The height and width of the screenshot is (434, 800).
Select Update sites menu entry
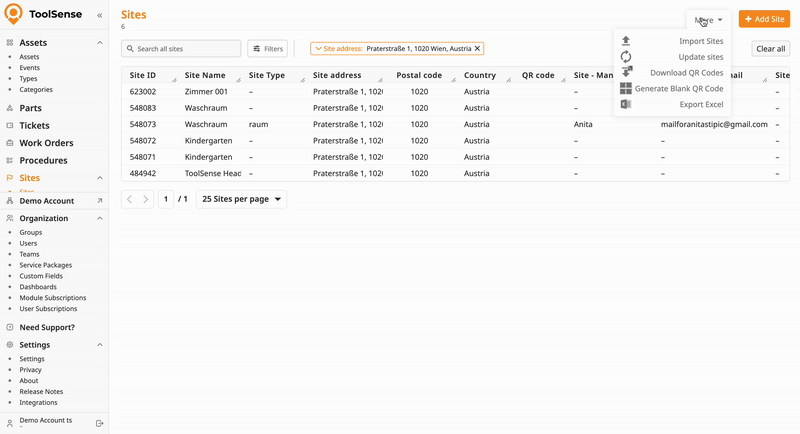click(672, 57)
